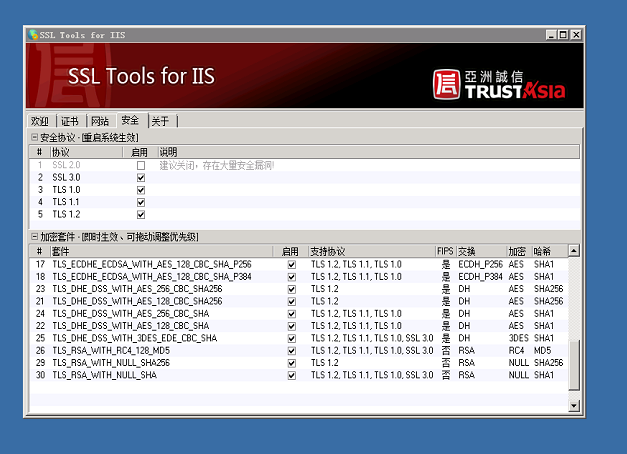Toggle the TLS 1.1 protocol checkbox

[x=141, y=202]
